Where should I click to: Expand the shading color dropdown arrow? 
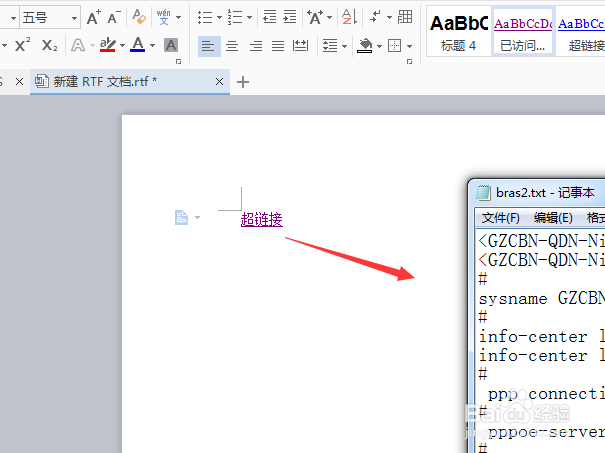379,46
